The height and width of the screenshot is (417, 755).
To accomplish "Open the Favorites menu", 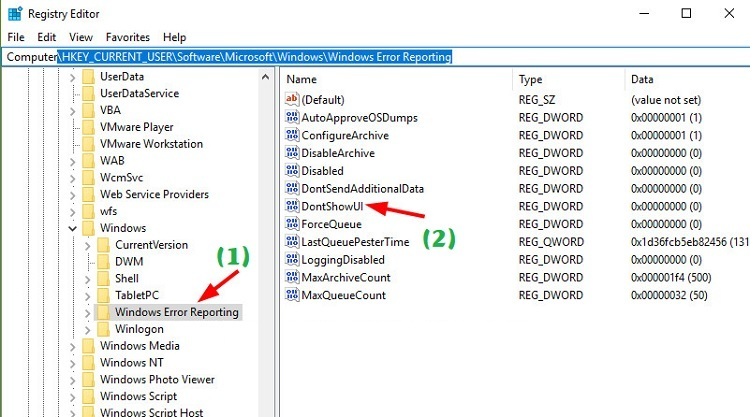I will click(x=128, y=37).
